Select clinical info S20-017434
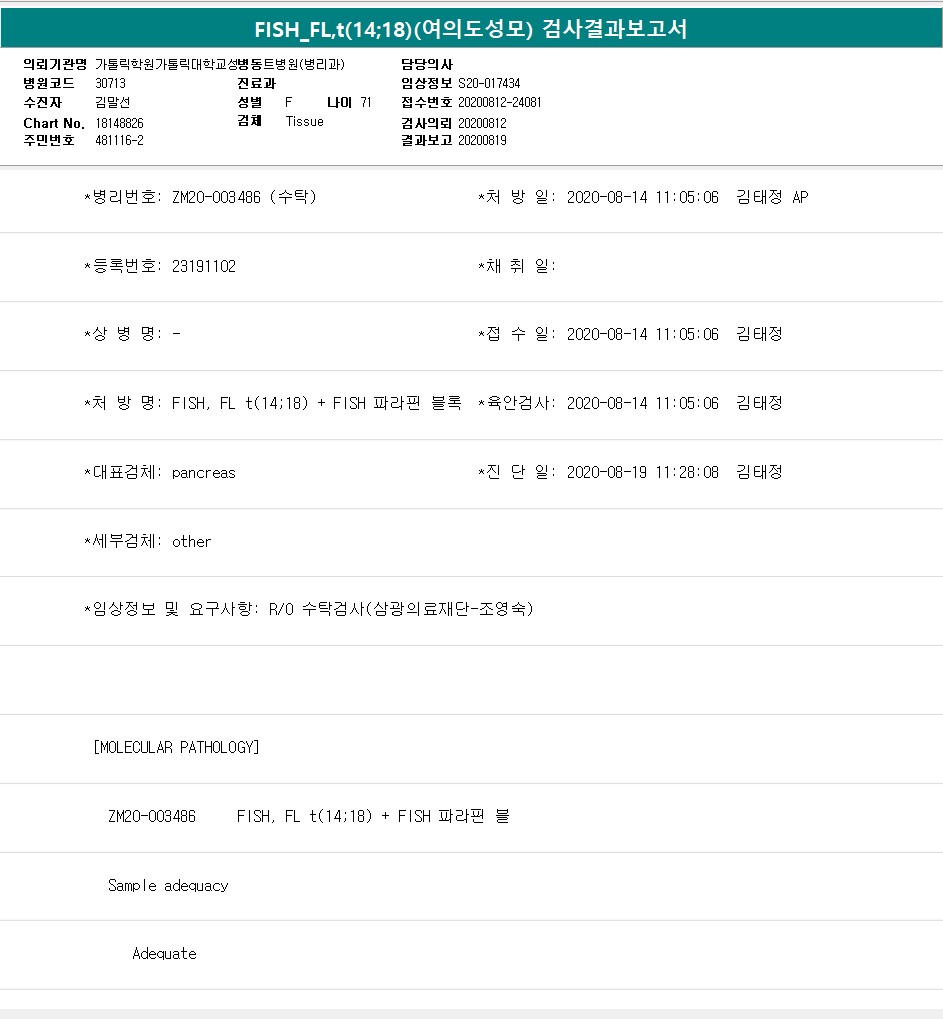This screenshot has height=1019, width=943. click(x=489, y=83)
